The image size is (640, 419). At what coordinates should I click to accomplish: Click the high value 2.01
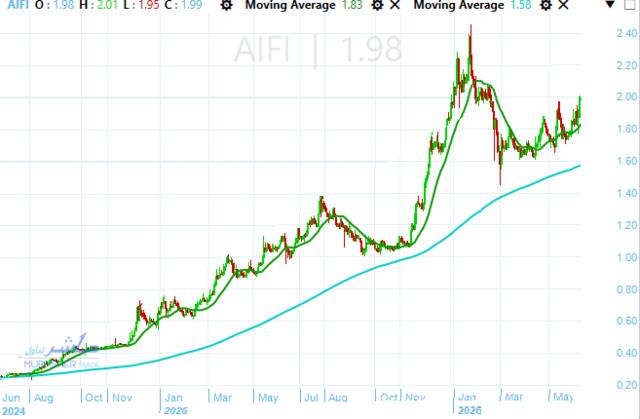coord(107,5)
